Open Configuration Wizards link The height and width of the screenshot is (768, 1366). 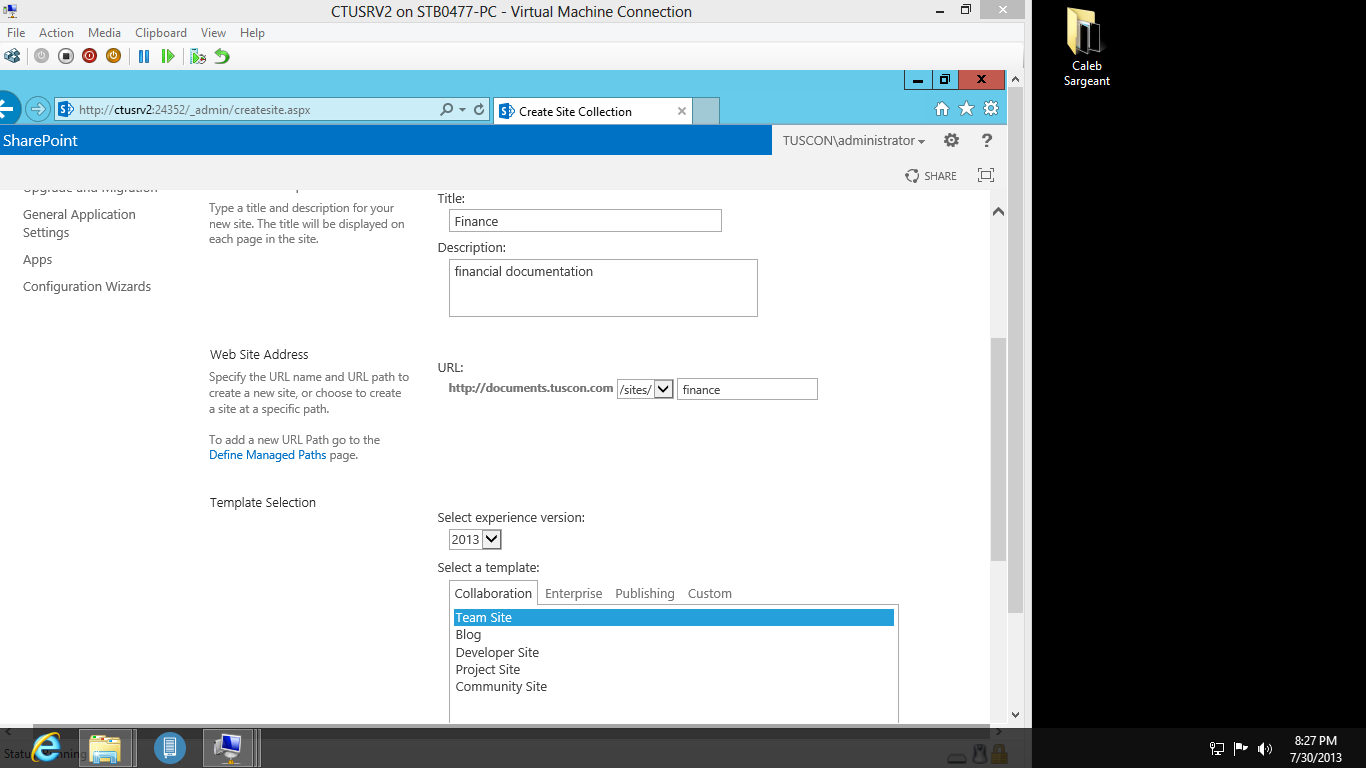click(x=87, y=287)
